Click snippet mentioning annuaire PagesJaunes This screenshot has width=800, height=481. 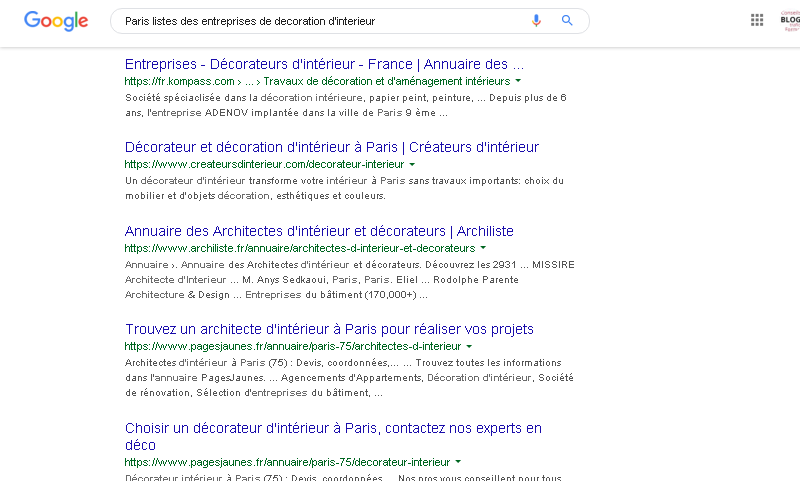click(349, 377)
